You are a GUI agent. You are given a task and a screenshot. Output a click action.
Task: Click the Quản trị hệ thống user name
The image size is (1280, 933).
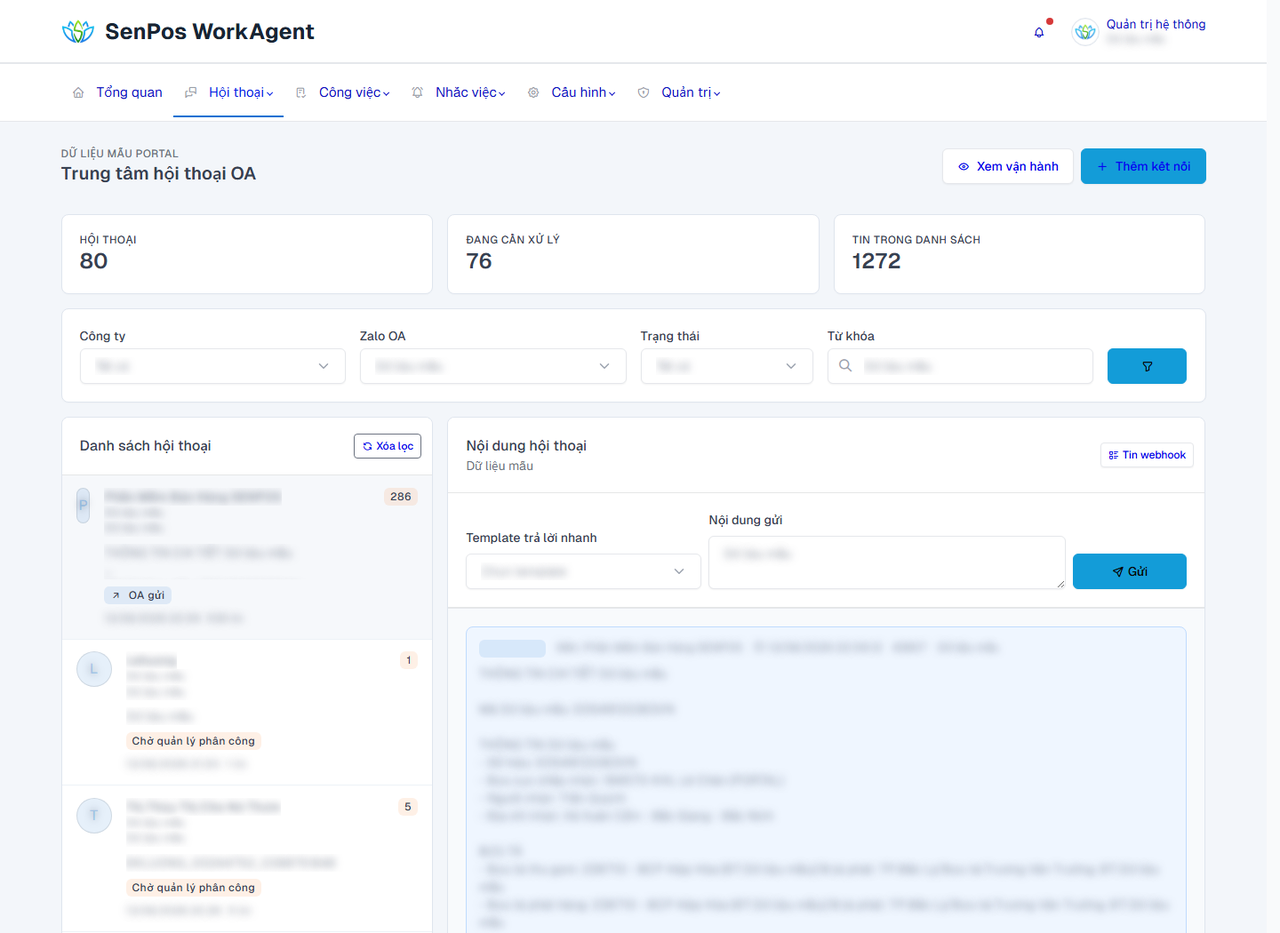click(x=1156, y=24)
